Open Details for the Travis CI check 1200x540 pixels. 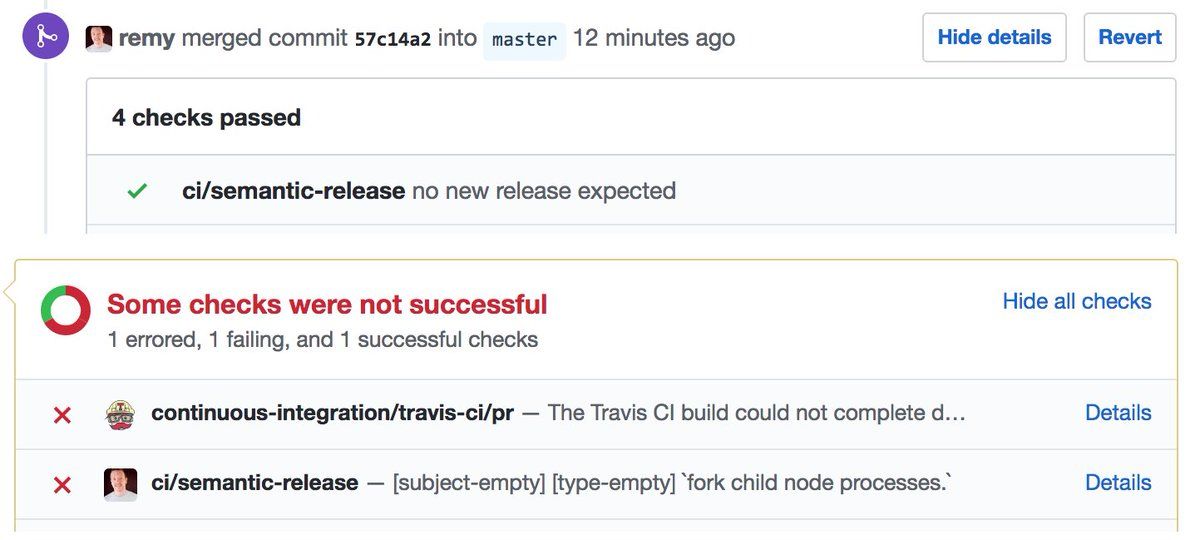(1118, 413)
